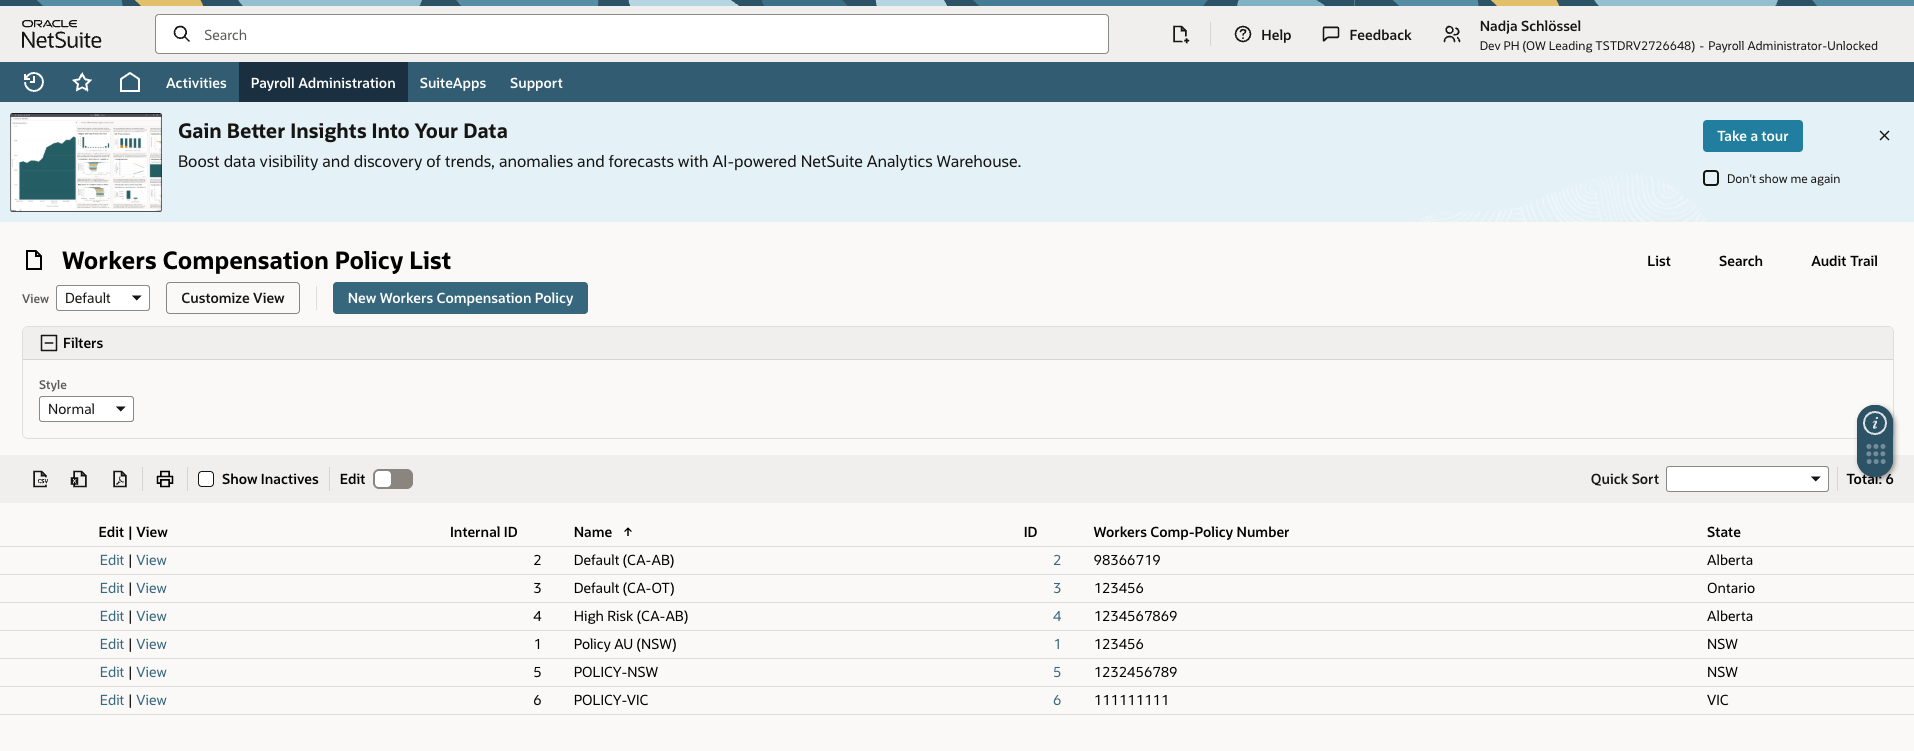Viewport: 1914px width, 751px height.
Task: Open the Recent Records history icon
Action: coord(34,82)
